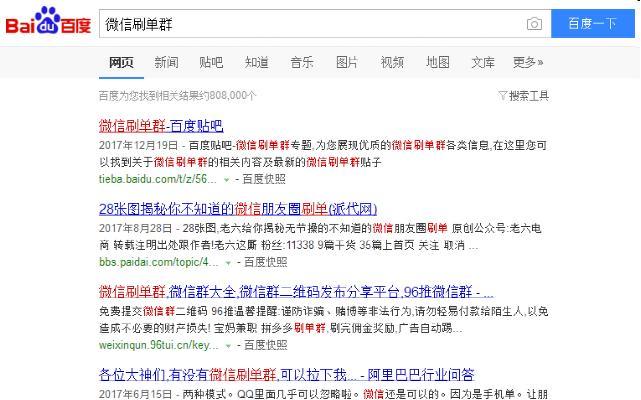This screenshot has height=400, width=641.
Task: View 百度快照 for the bbs.paidai.com result
Action: click(265, 263)
